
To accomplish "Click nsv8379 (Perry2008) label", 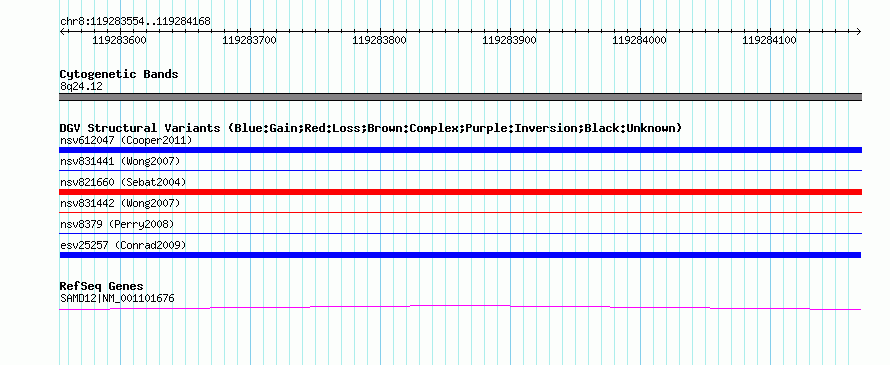I will pyautogui.click(x=117, y=224).
